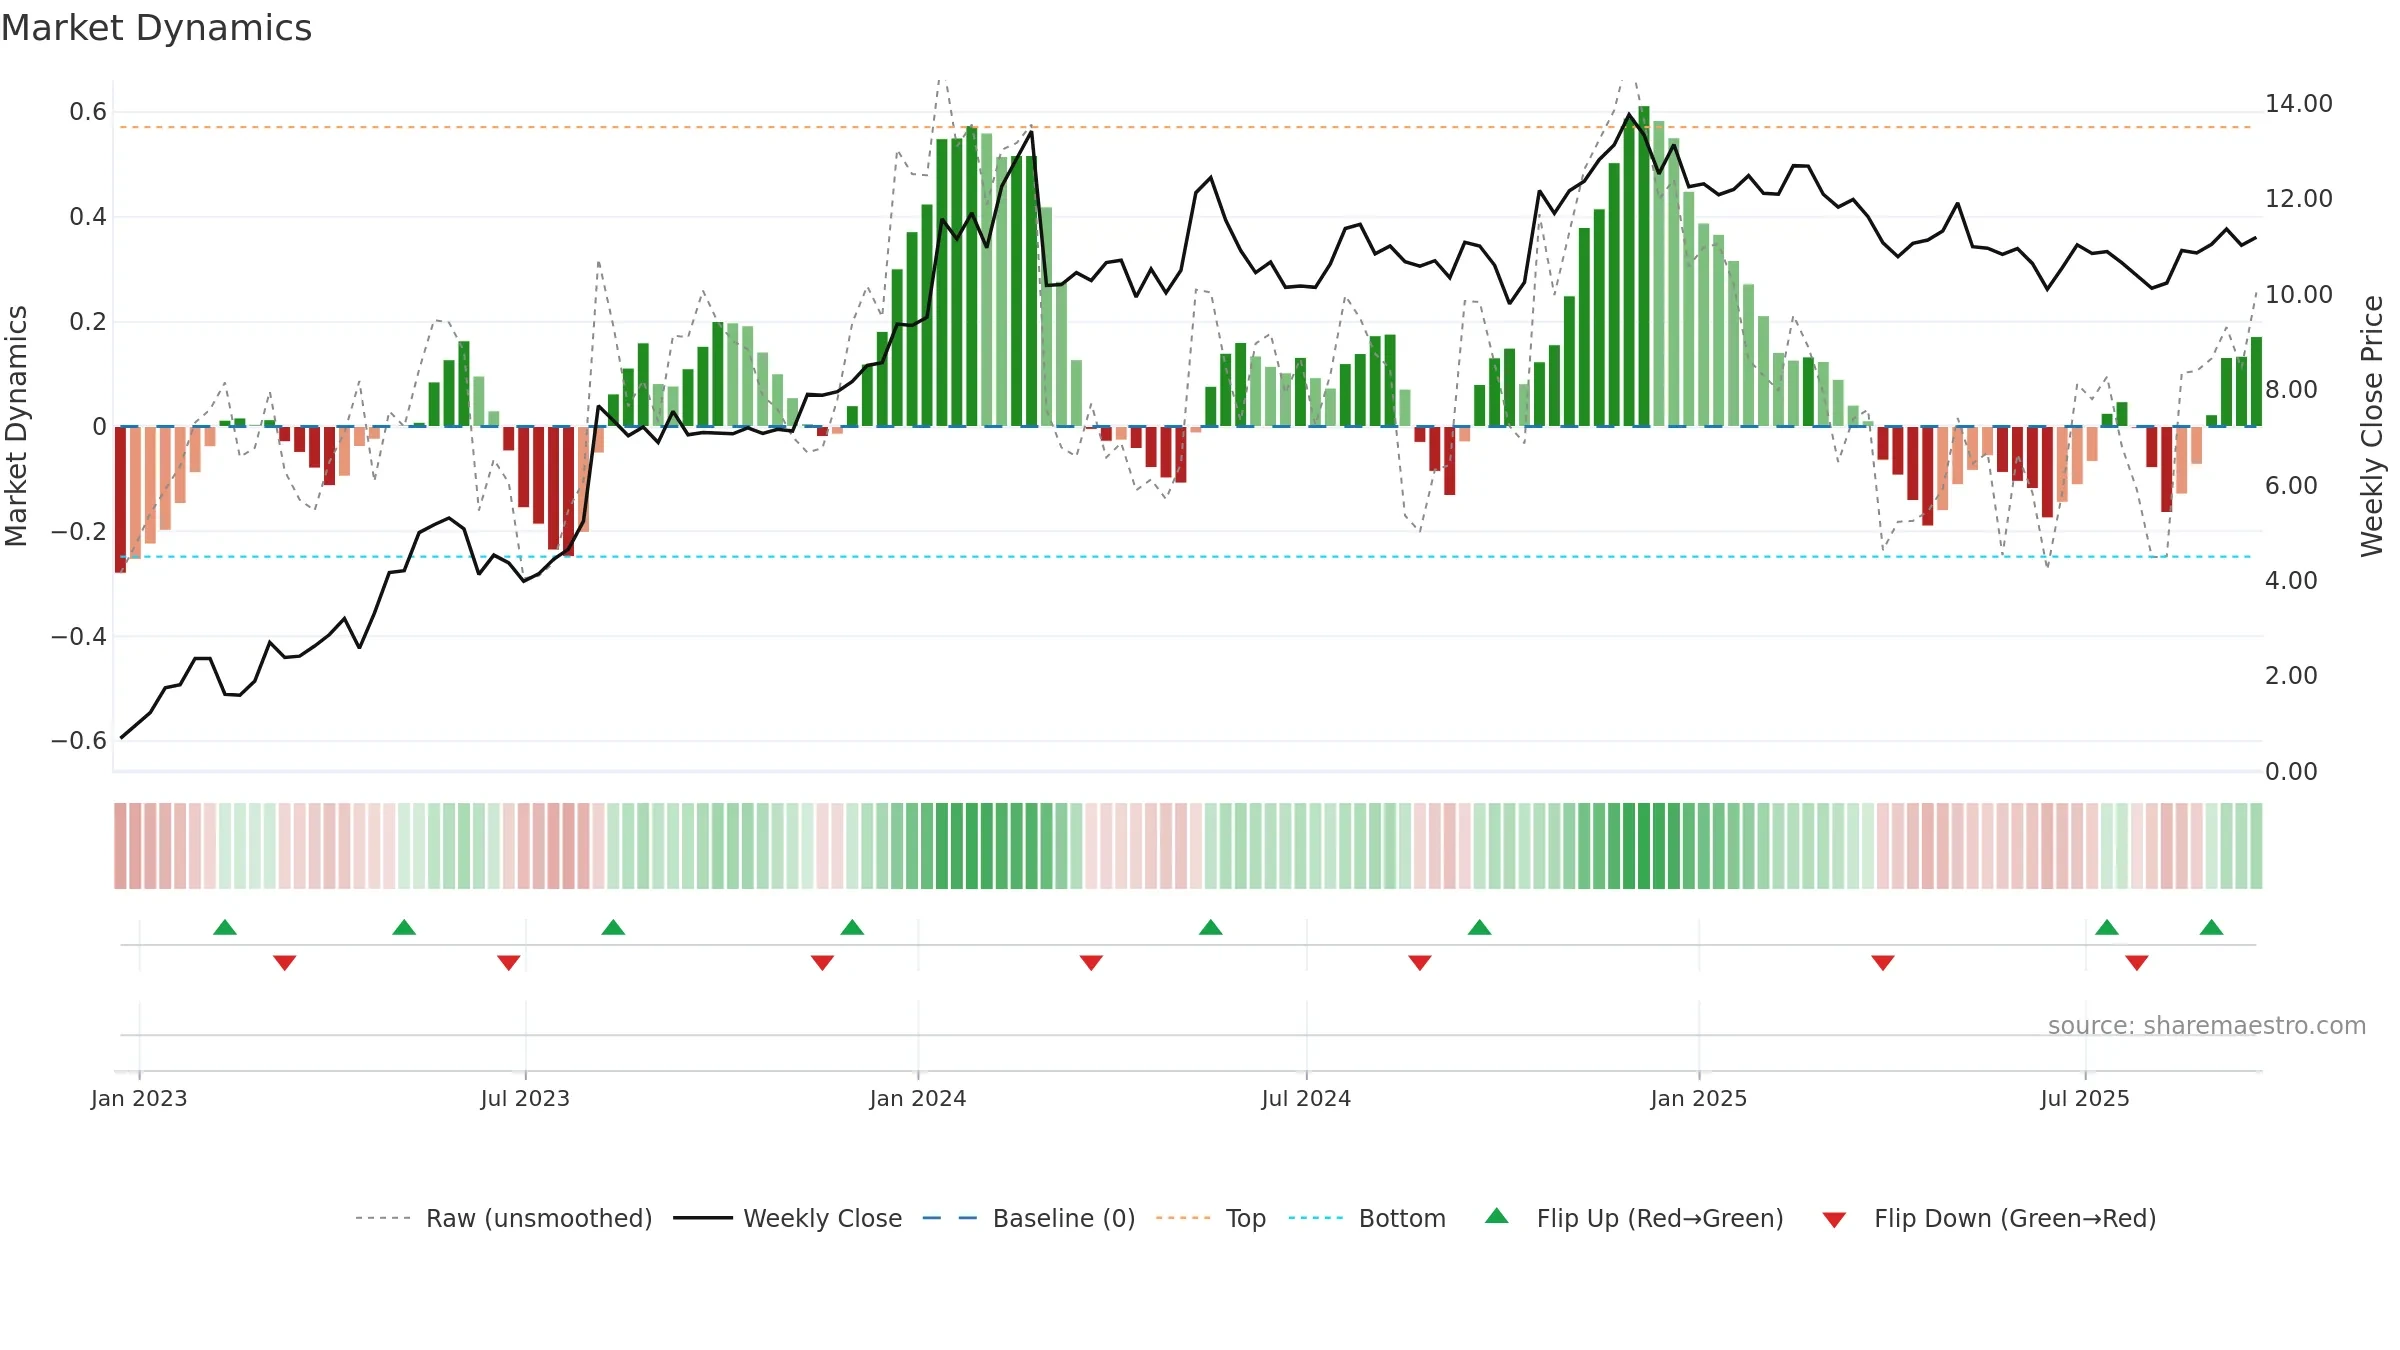Toggle Flip Down (Green→Red) legend entry
This screenshot has width=2400, height=1350.
[x=1989, y=1218]
